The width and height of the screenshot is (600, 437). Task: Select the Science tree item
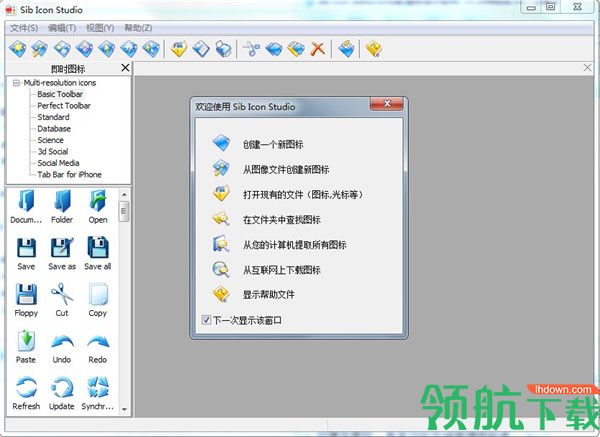point(51,140)
